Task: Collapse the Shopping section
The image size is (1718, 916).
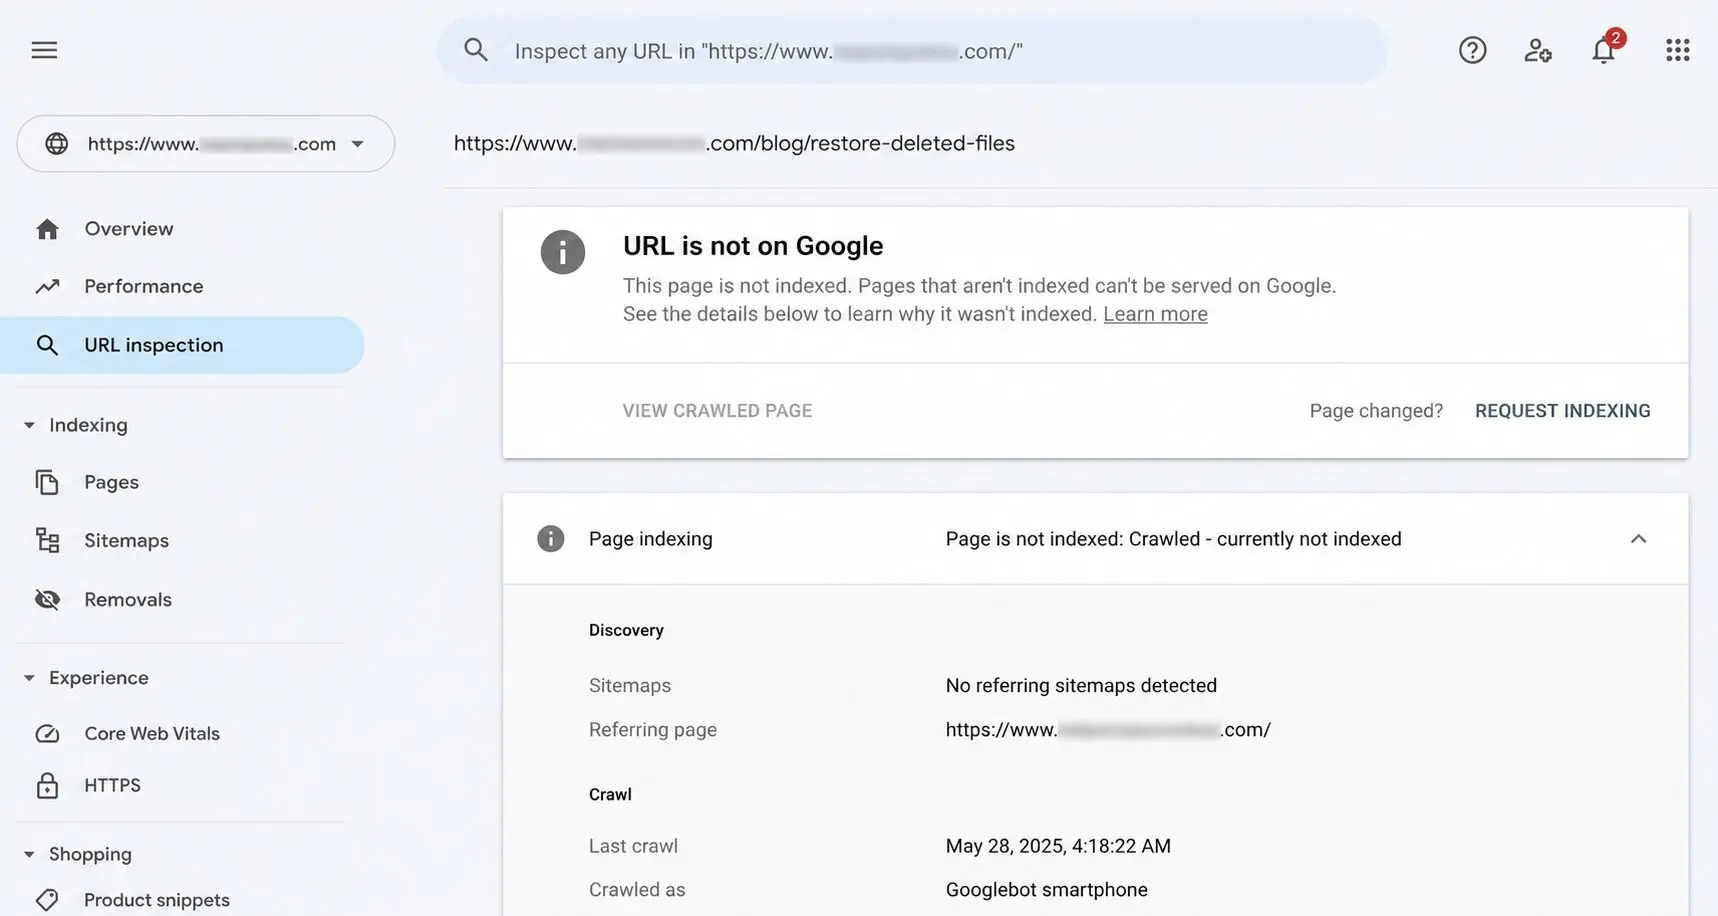Action: pos(29,855)
